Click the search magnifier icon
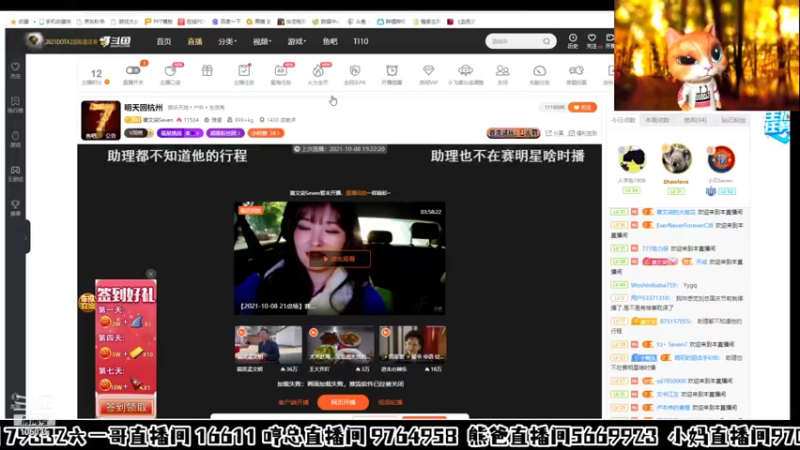 click(x=547, y=41)
